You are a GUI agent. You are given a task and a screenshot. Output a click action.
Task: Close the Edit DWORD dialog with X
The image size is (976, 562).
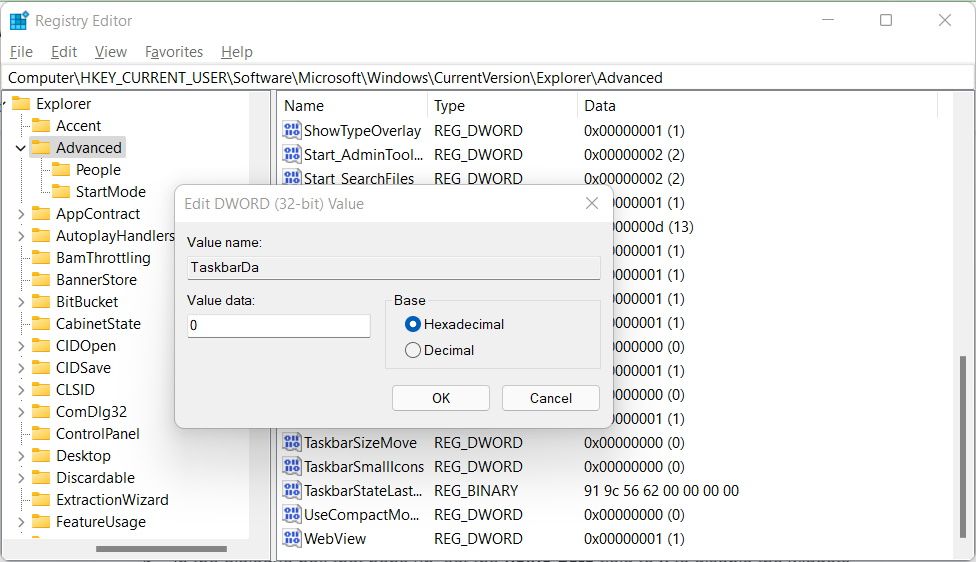pos(592,203)
